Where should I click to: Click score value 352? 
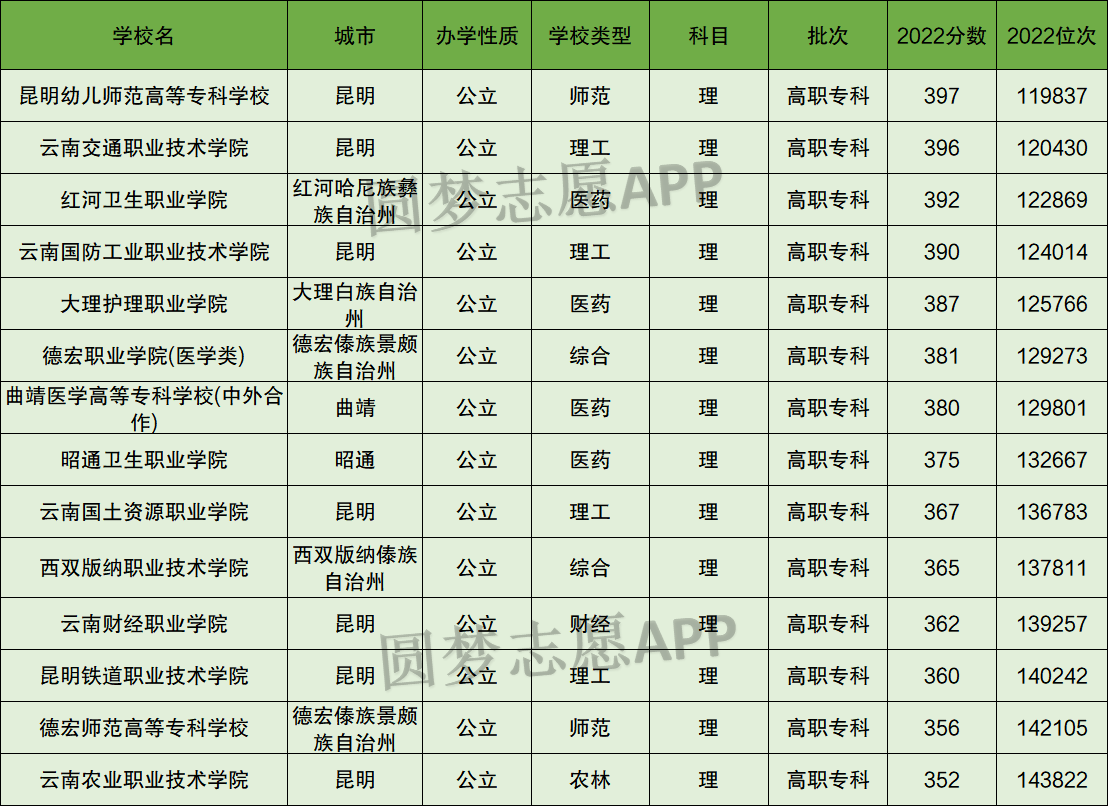(x=941, y=780)
